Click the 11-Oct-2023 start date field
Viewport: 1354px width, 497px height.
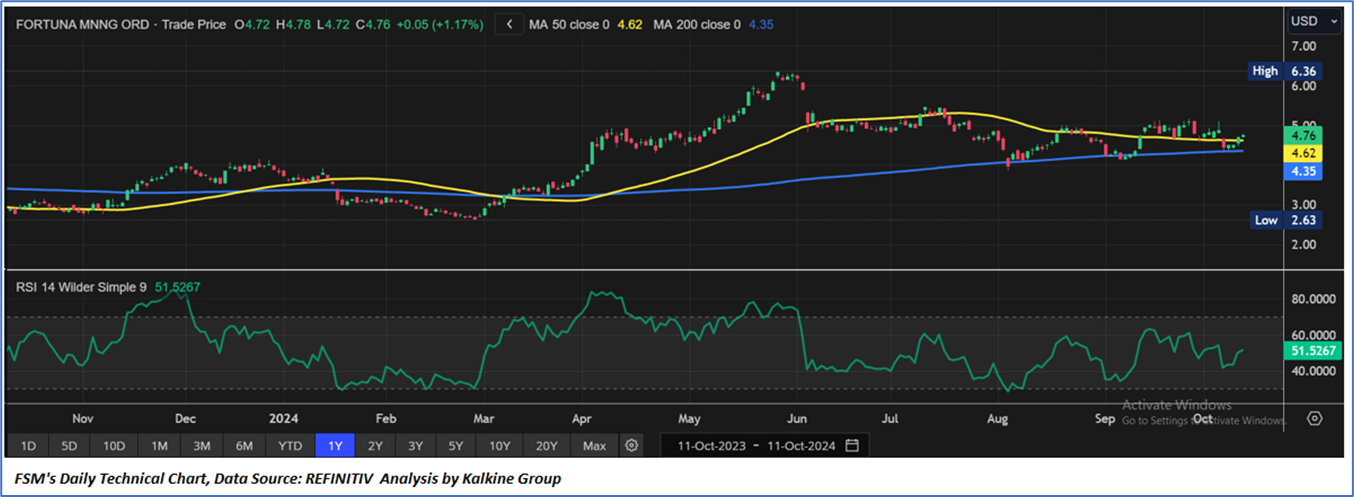(x=711, y=445)
